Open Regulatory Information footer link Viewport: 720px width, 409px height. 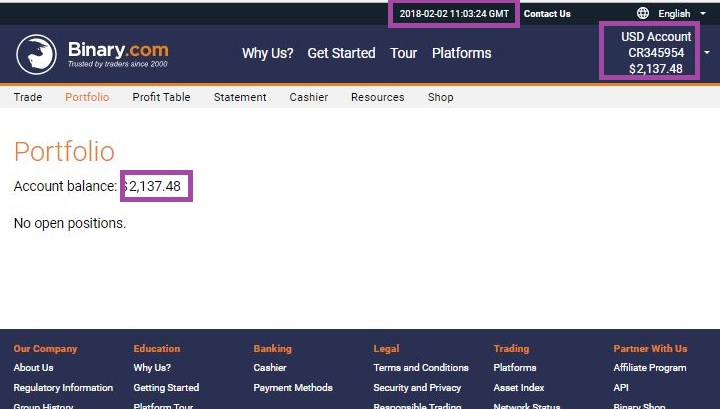[x=63, y=388]
